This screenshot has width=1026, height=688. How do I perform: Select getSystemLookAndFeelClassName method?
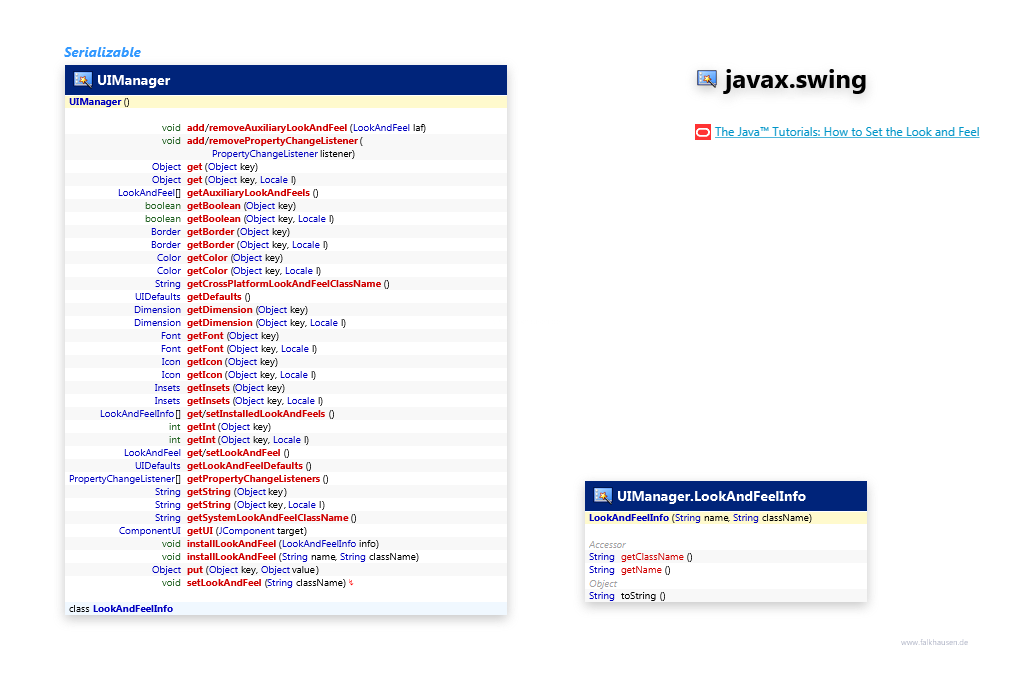coord(268,518)
